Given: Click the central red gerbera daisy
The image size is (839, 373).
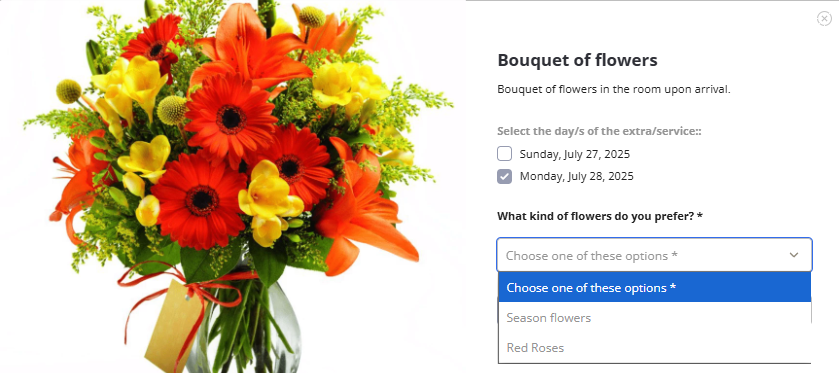Looking at the screenshot, I should tap(231, 119).
